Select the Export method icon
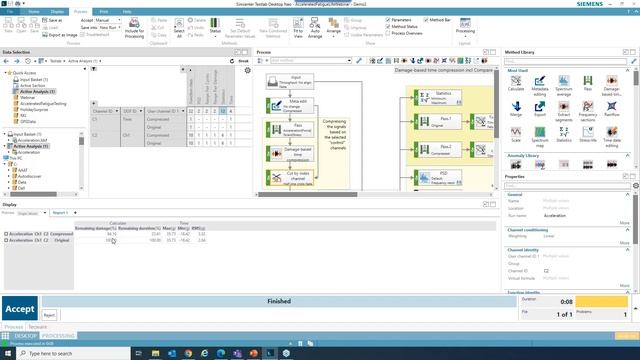Screen dimensions: 640x360 coord(540,109)
